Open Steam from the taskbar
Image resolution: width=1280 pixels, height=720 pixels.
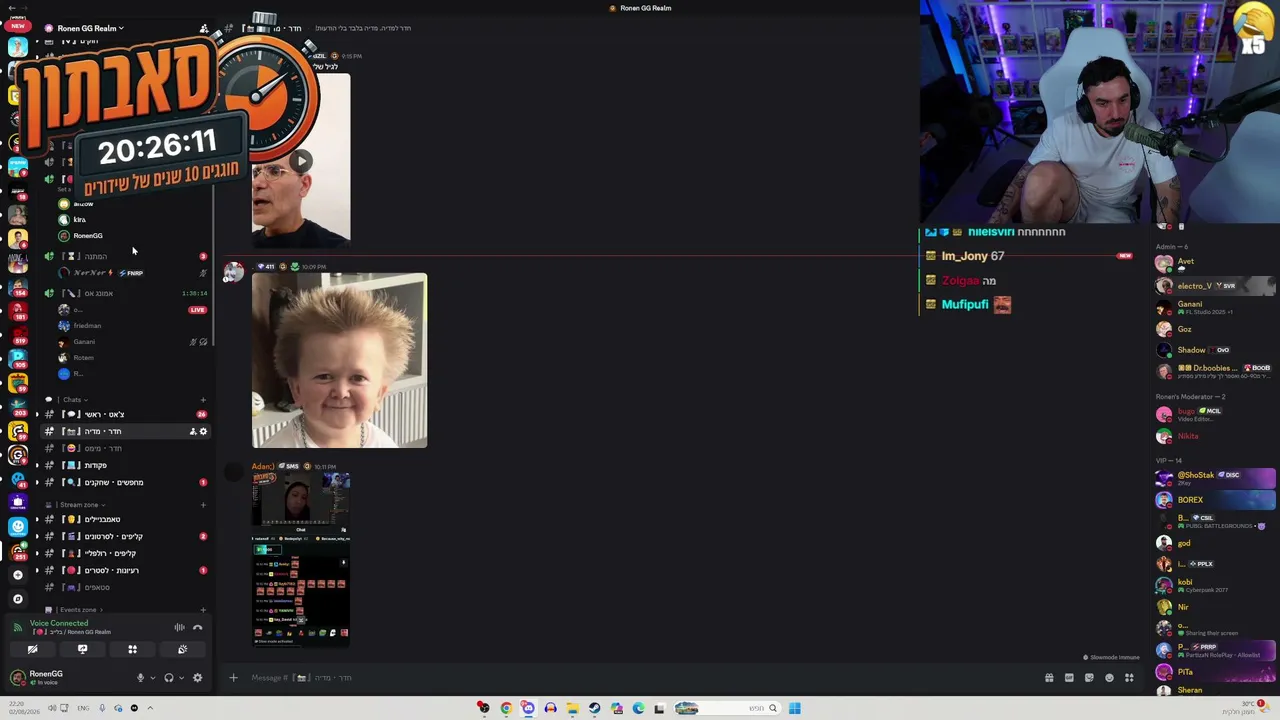pos(594,708)
